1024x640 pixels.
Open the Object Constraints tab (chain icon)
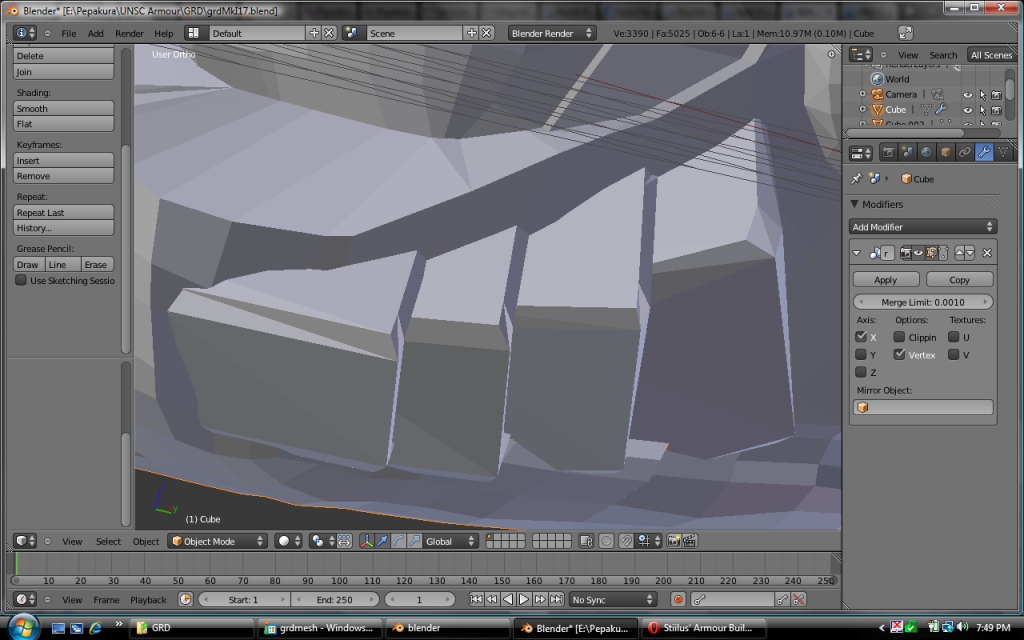tap(964, 153)
